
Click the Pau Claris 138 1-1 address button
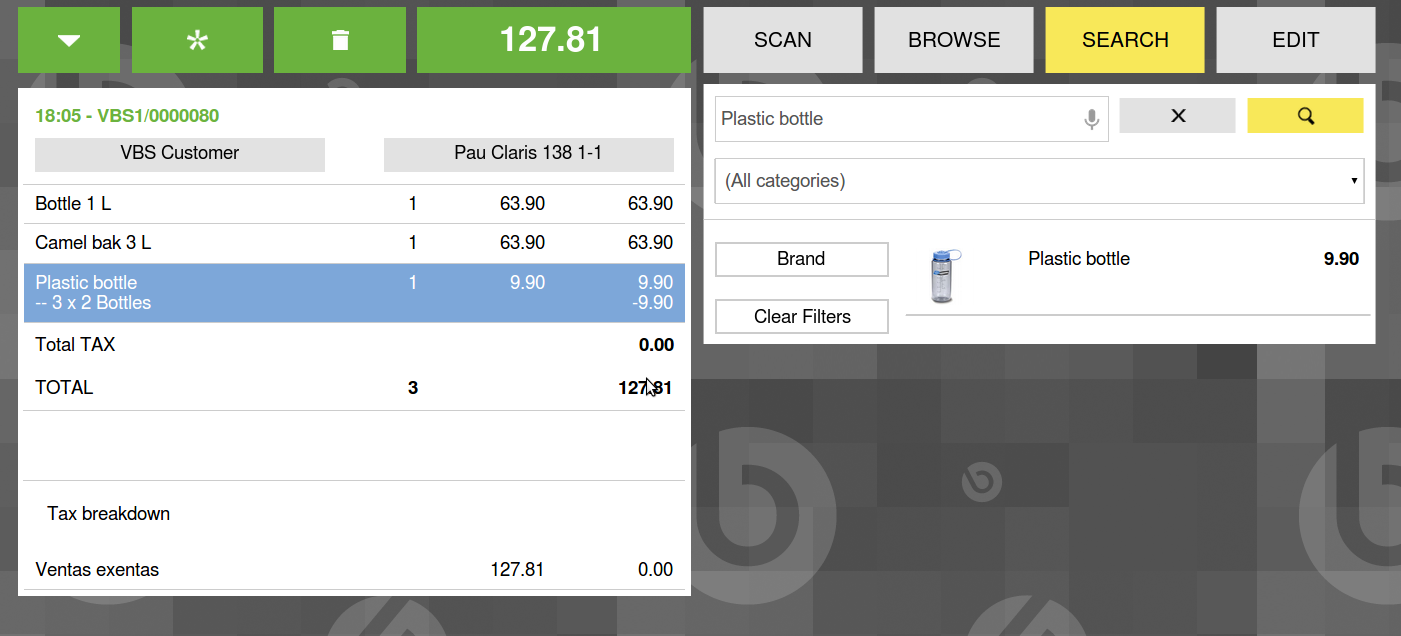(x=528, y=154)
